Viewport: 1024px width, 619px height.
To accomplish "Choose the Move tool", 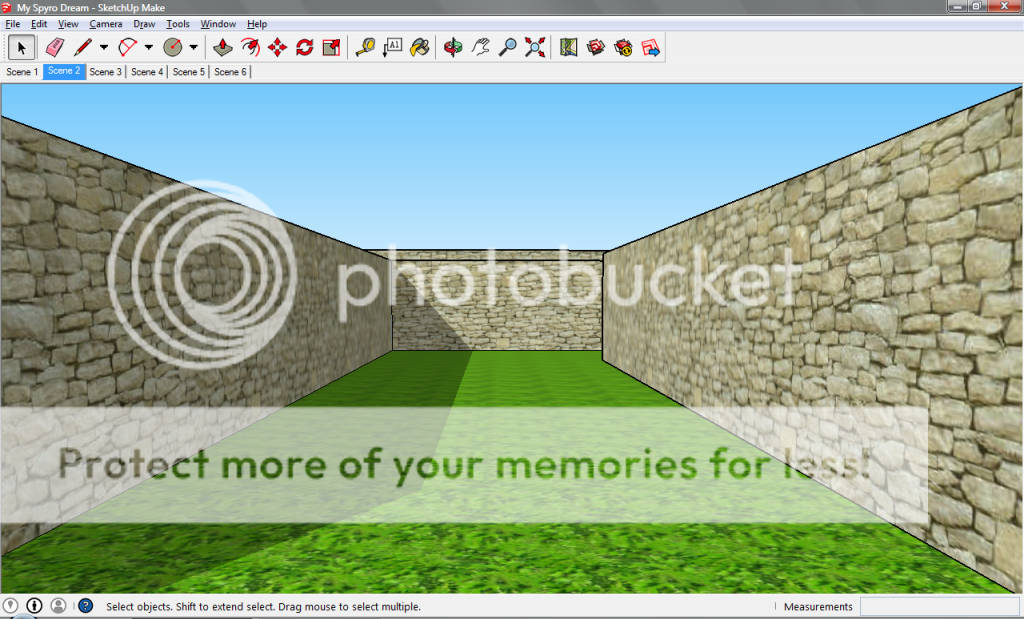I will pyautogui.click(x=278, y=47).
